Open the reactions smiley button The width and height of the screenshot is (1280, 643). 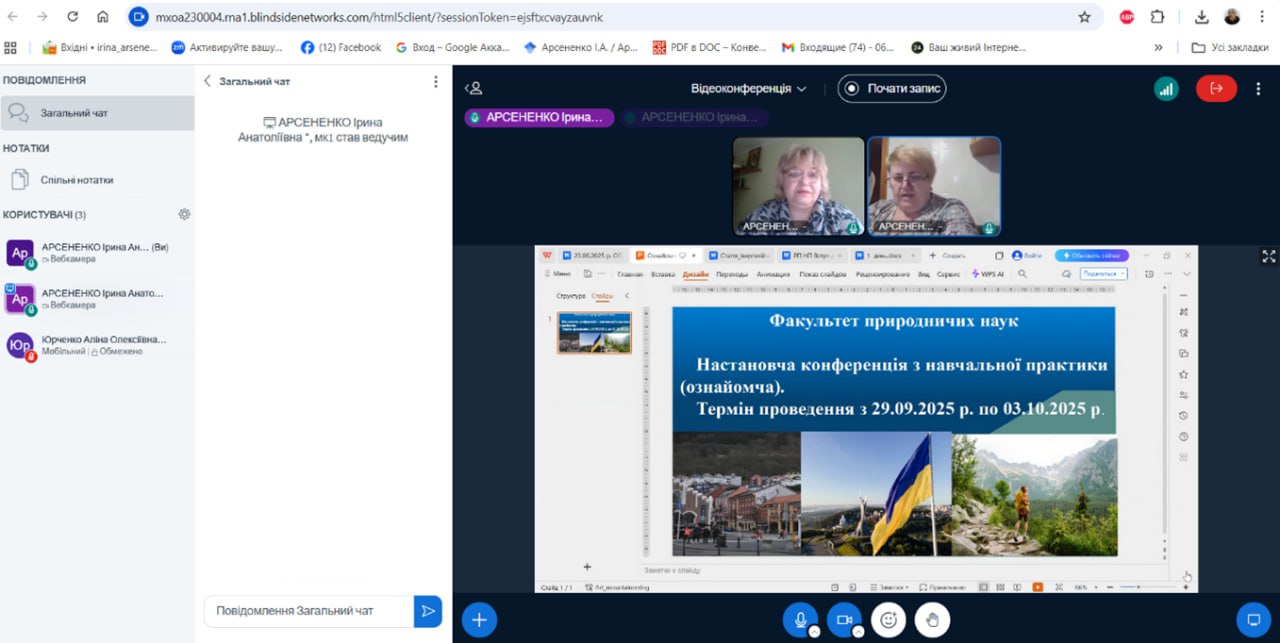pos(888,620)
